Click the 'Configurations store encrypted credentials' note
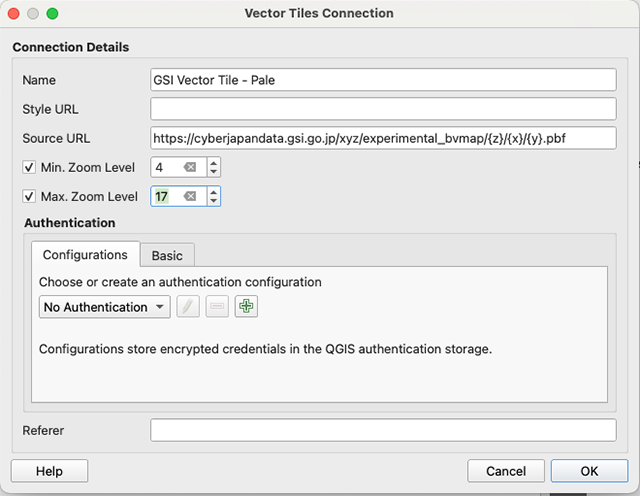Viewport: 640px width, 496px height. coord(265,349)
